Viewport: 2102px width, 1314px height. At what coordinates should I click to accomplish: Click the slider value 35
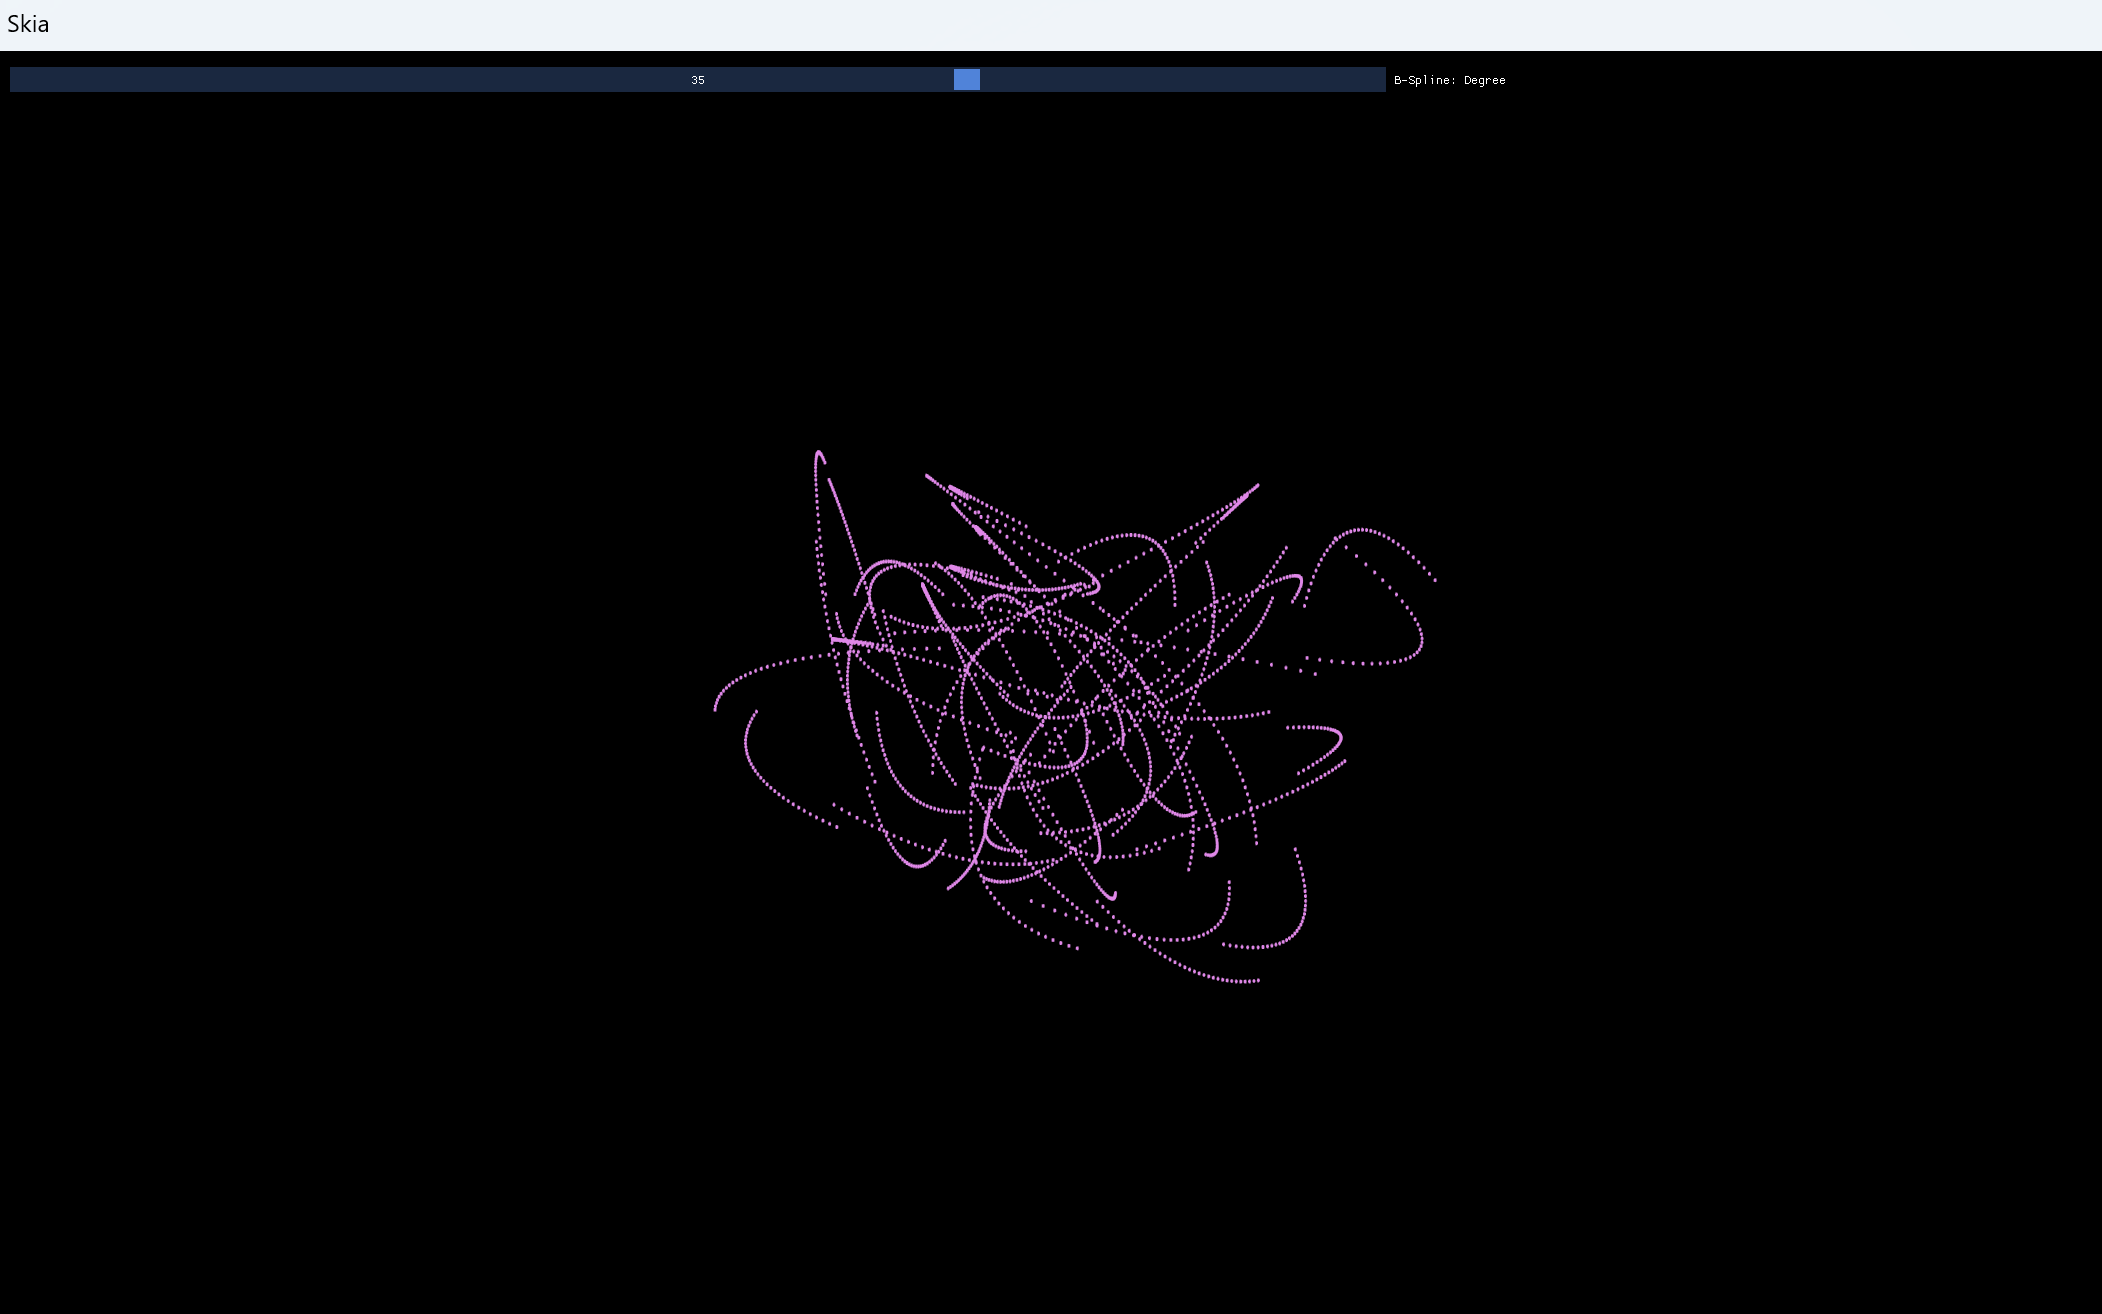(698, 80)
